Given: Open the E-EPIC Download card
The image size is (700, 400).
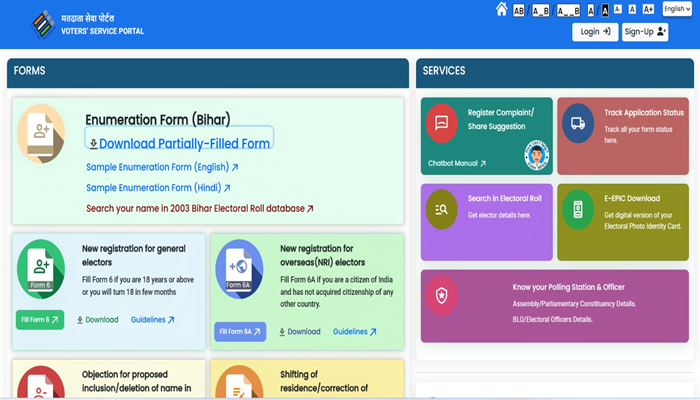Looking at the screenshot, I should coord(623,222).
